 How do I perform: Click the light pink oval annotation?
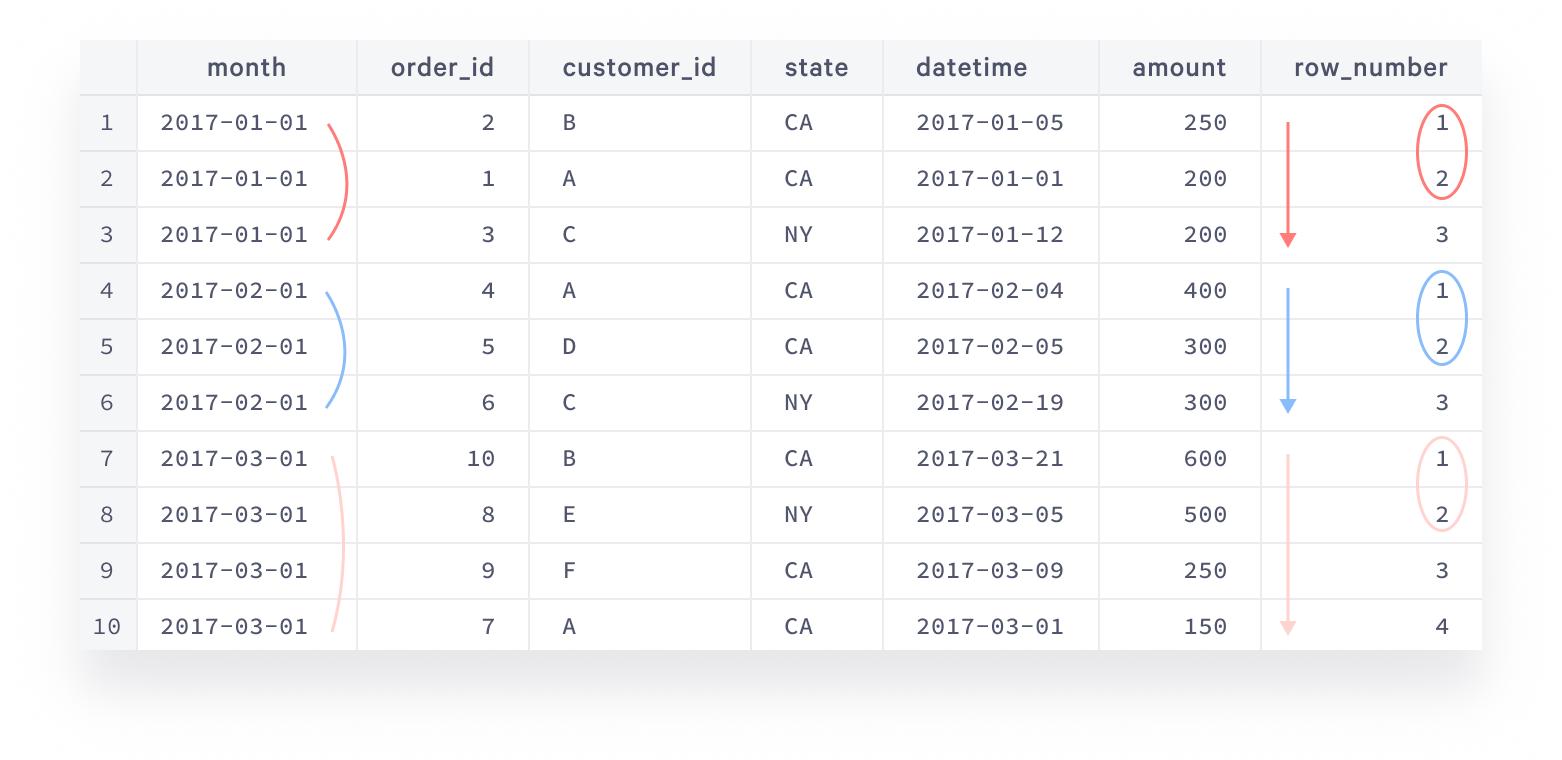click(1442, 484)
